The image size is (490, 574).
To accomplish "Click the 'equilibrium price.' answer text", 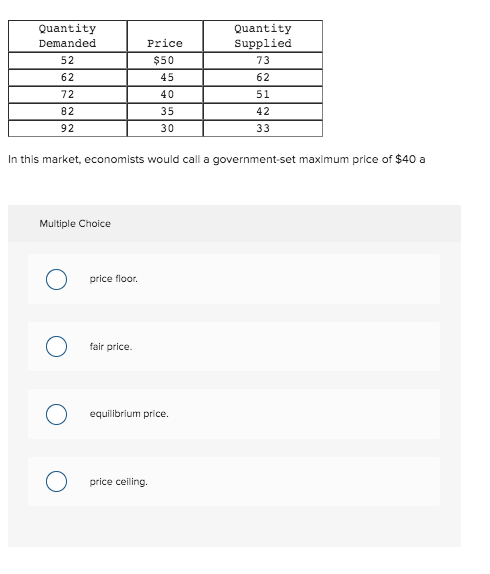I will (129, 414).
